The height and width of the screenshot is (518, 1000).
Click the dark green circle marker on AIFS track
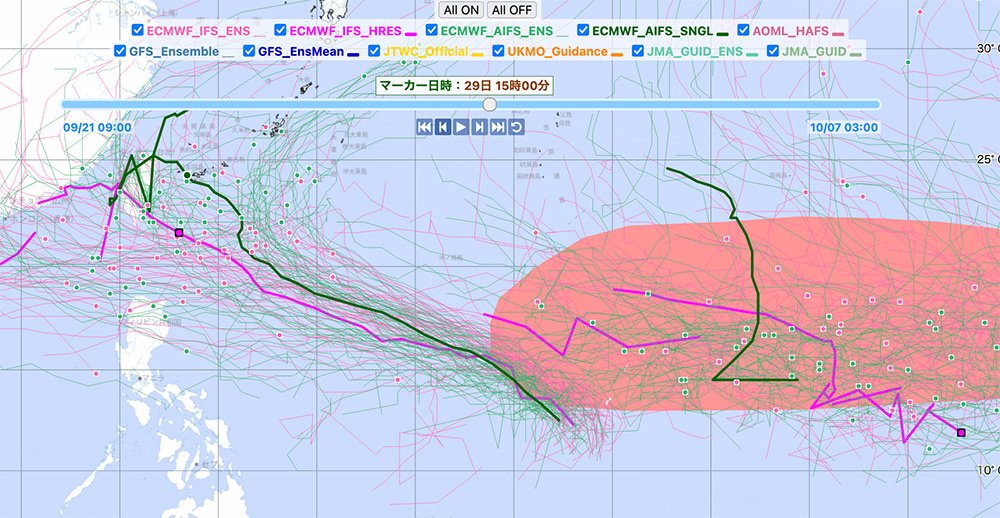point(187,175)
